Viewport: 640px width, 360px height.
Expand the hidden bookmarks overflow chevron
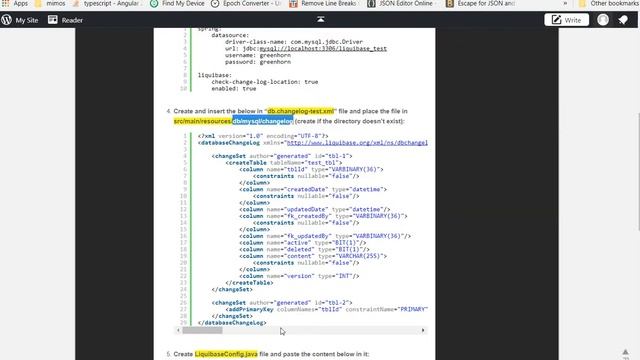(565, 3)
